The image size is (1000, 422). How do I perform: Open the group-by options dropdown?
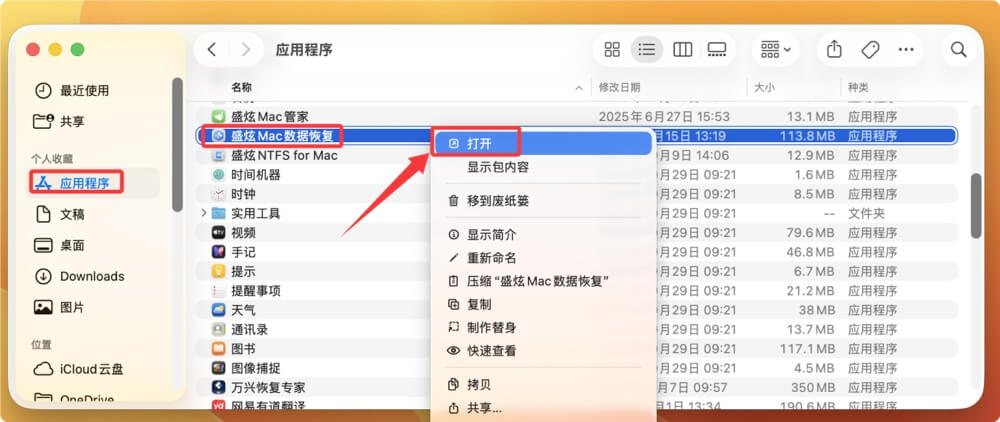click(x=776, y=50)
